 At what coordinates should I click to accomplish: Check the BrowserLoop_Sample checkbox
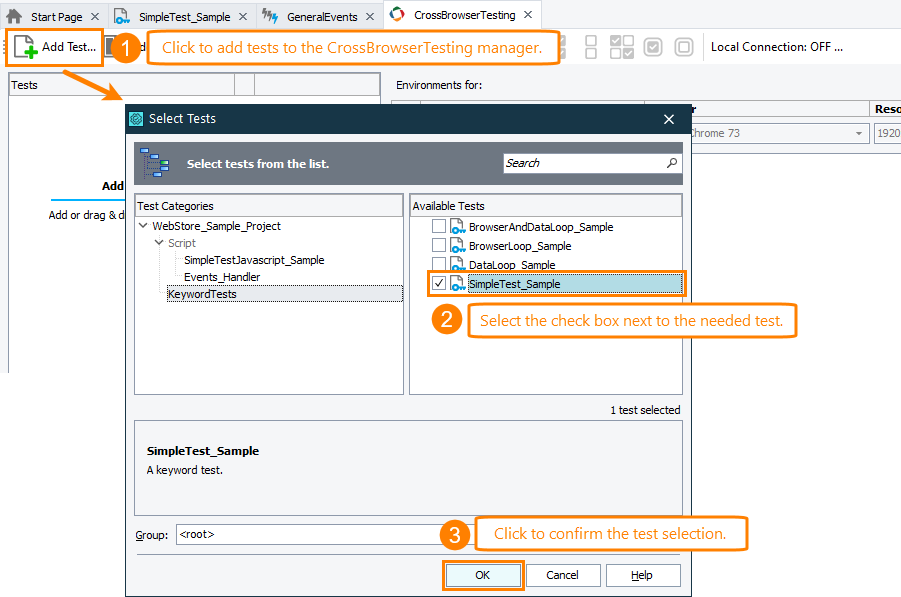(439, 245)
